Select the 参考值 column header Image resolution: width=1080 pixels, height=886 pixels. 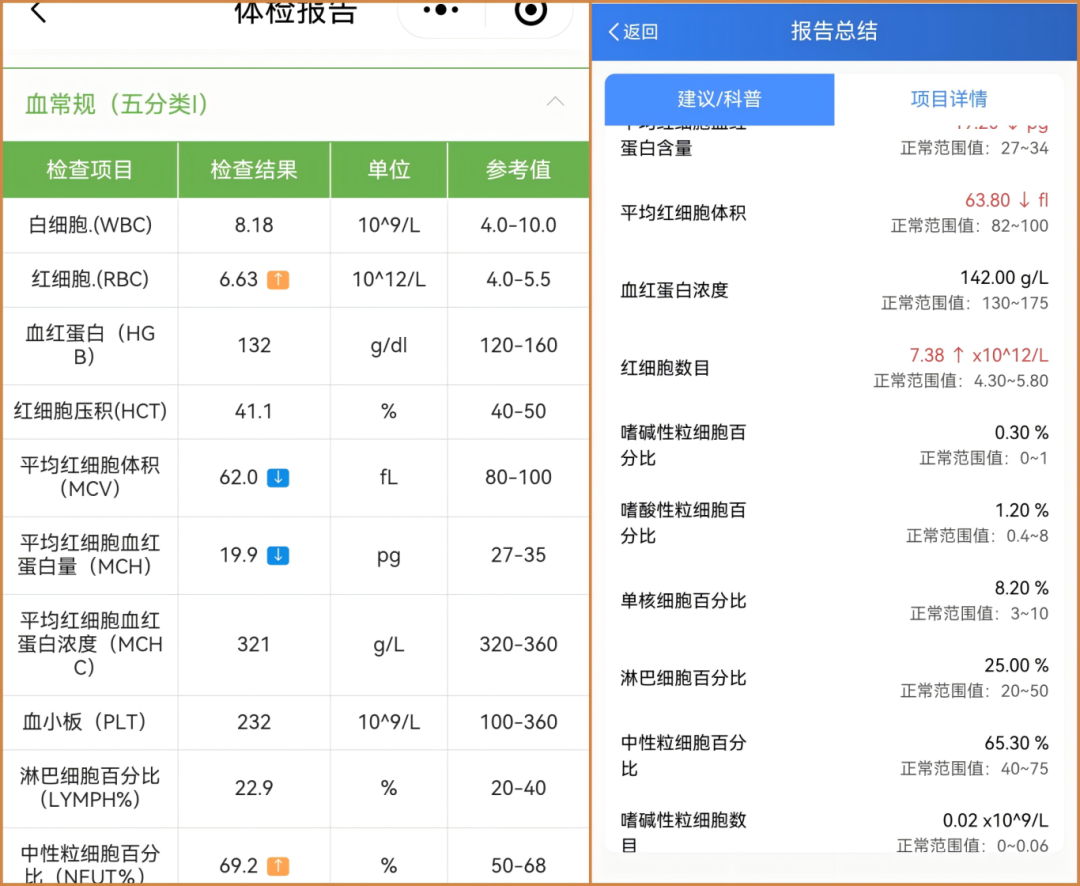pyautogui.click(x=518, y=170)
